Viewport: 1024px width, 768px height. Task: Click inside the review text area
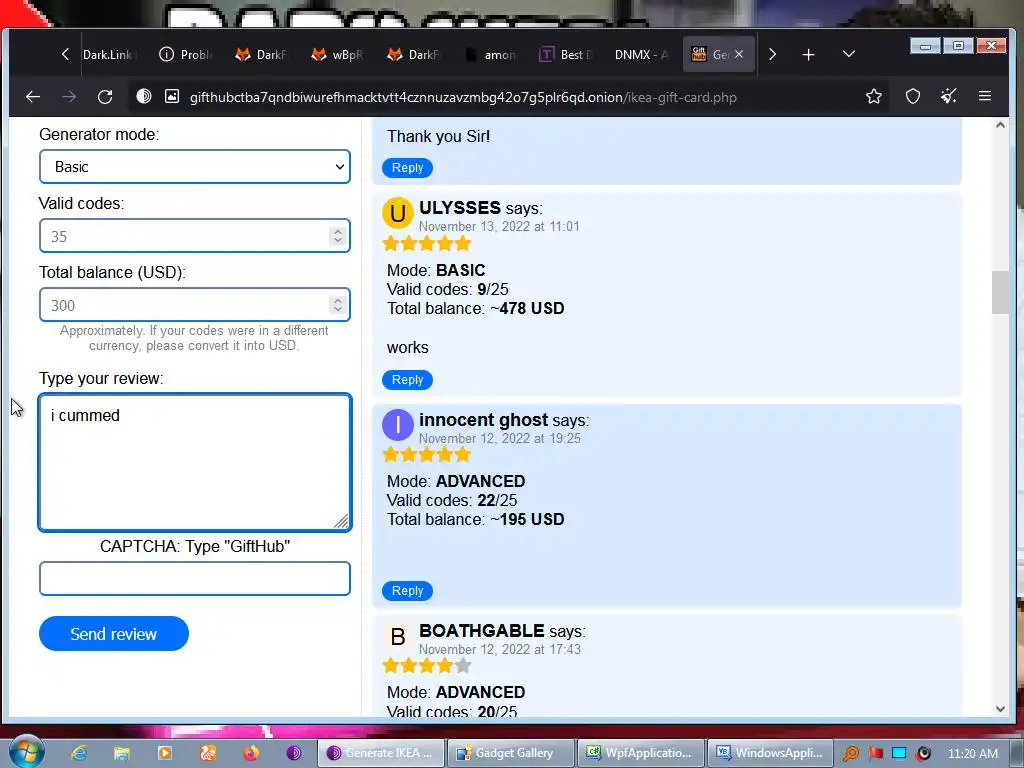coord(195,462)
